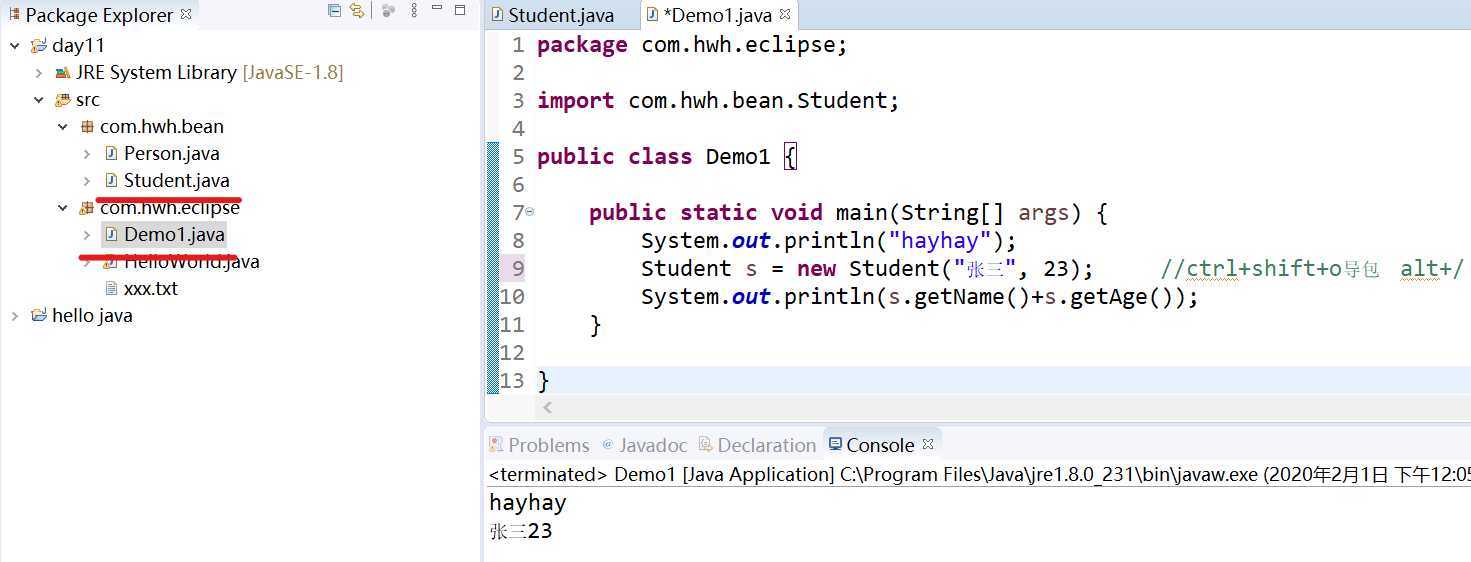Select hello java project

pos(92,316)
